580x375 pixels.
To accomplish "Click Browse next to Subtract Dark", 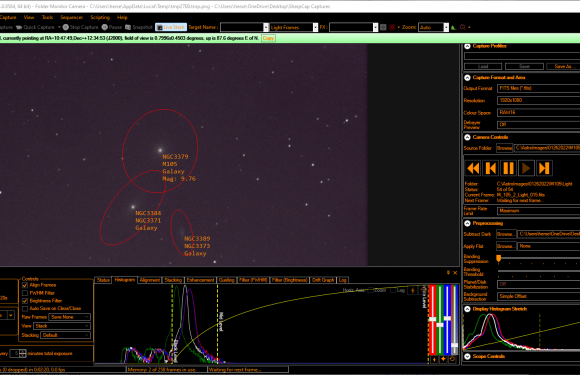I will (x=506, y=234).
